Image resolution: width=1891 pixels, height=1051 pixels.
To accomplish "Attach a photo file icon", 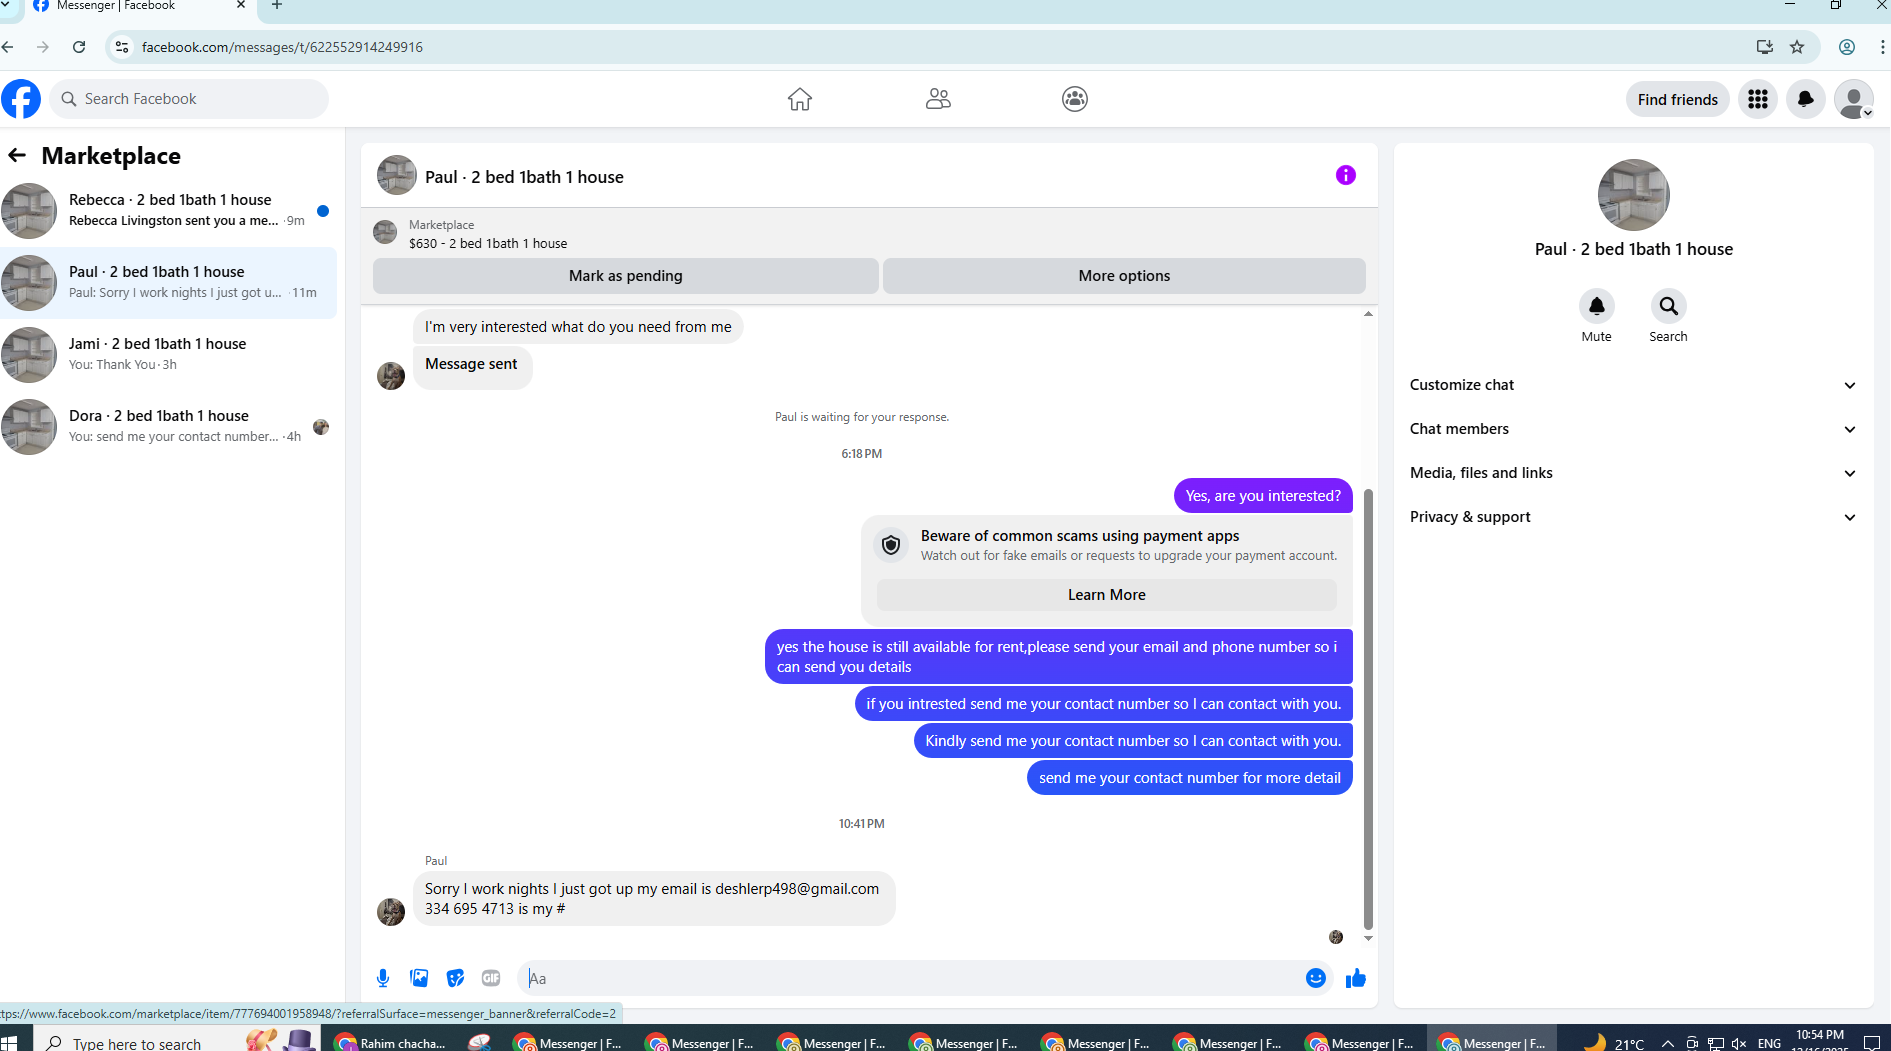I will click(x=419, y=978).
